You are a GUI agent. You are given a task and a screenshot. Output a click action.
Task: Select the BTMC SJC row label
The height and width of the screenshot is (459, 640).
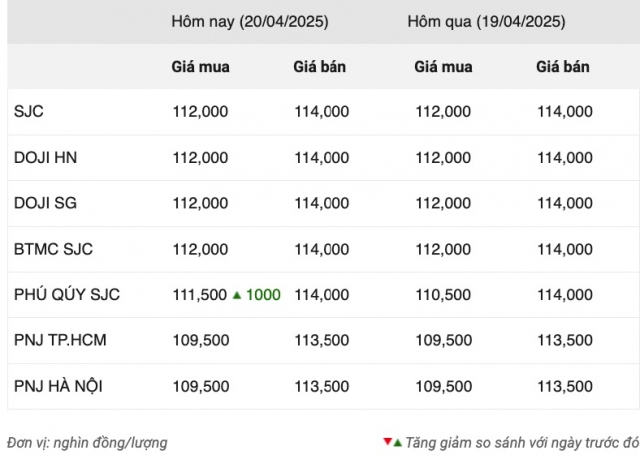(x=53, y=249)
